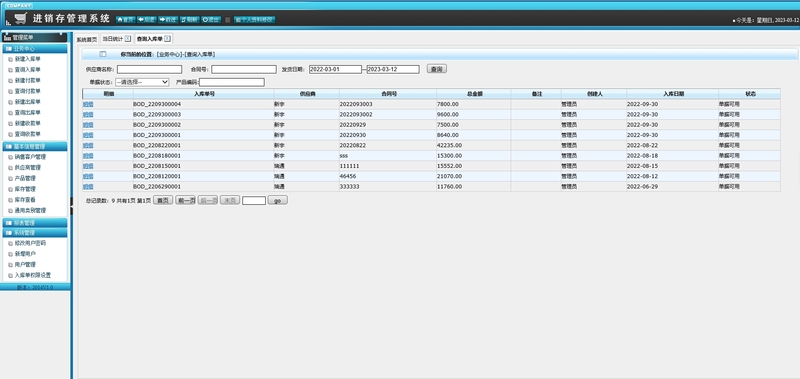Click the 退出 logout toolbar button
800x379 pixels.
pyautogui.click(x=211, y=19)
